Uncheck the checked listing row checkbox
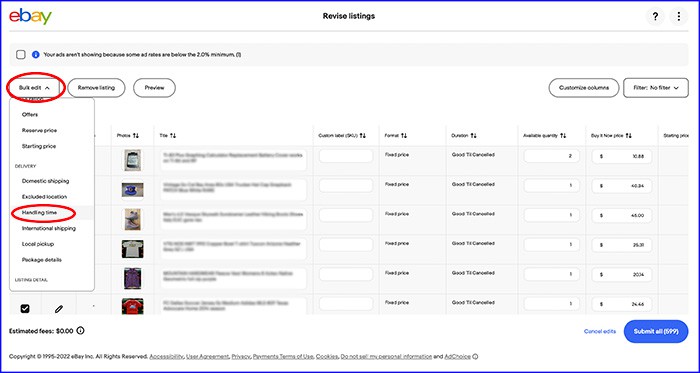This screenshot has height=373, width=700. (x=25, y=309)
